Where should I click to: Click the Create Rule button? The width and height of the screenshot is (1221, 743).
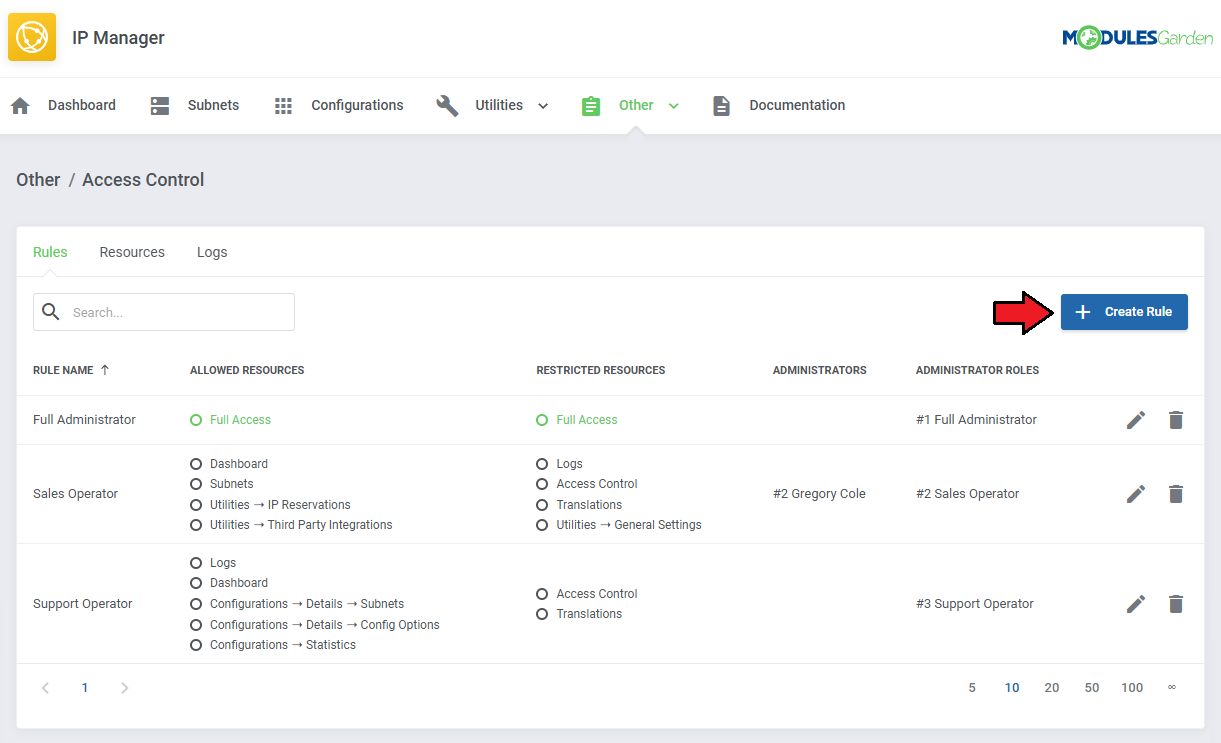pyautogui.click(x=1124, y=312)
